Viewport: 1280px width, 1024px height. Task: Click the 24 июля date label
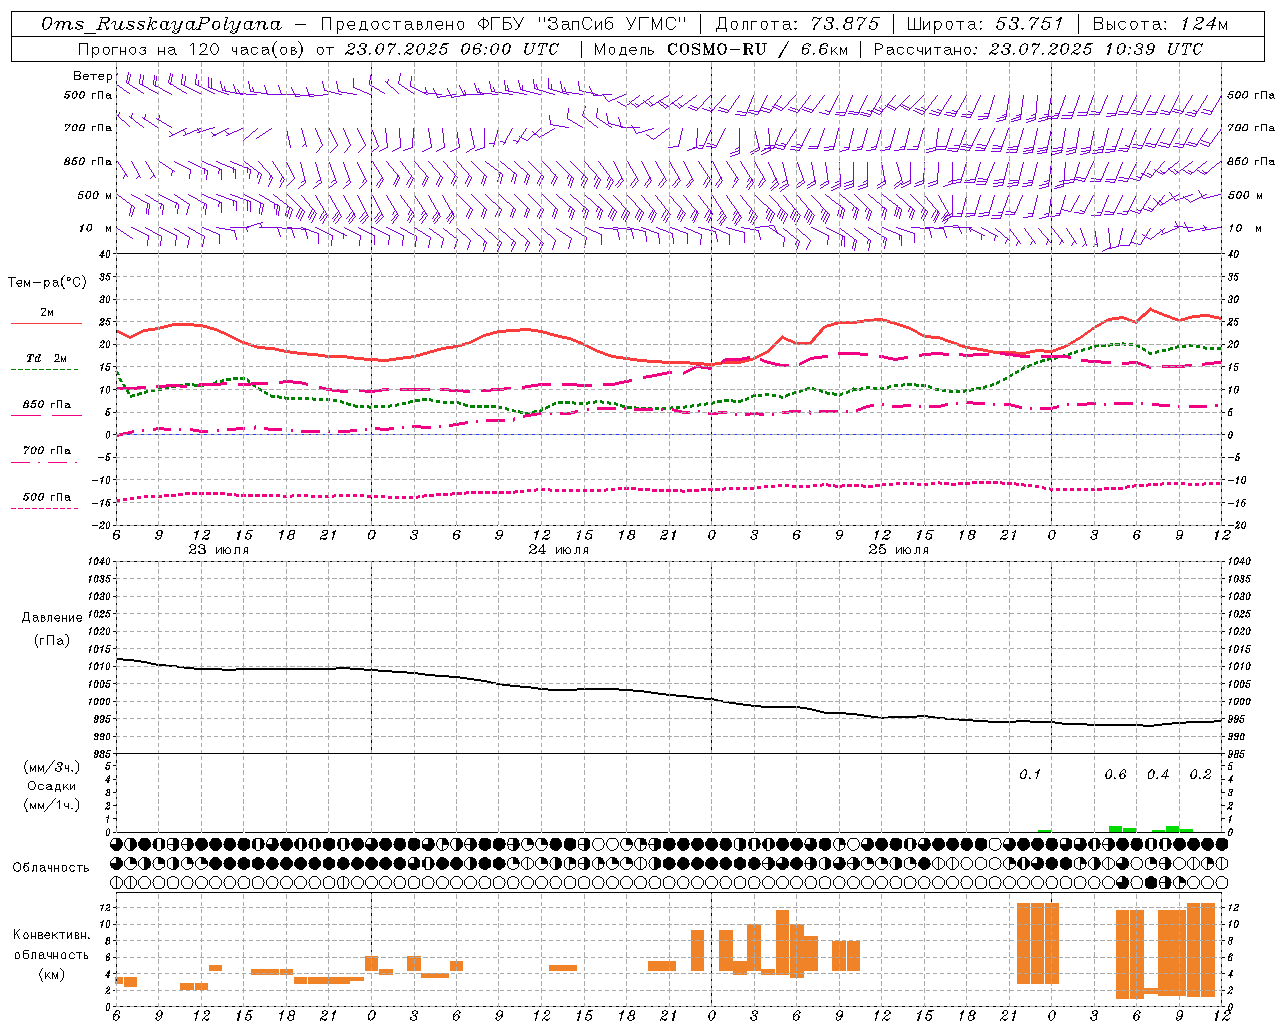click(x=559, y=550)
